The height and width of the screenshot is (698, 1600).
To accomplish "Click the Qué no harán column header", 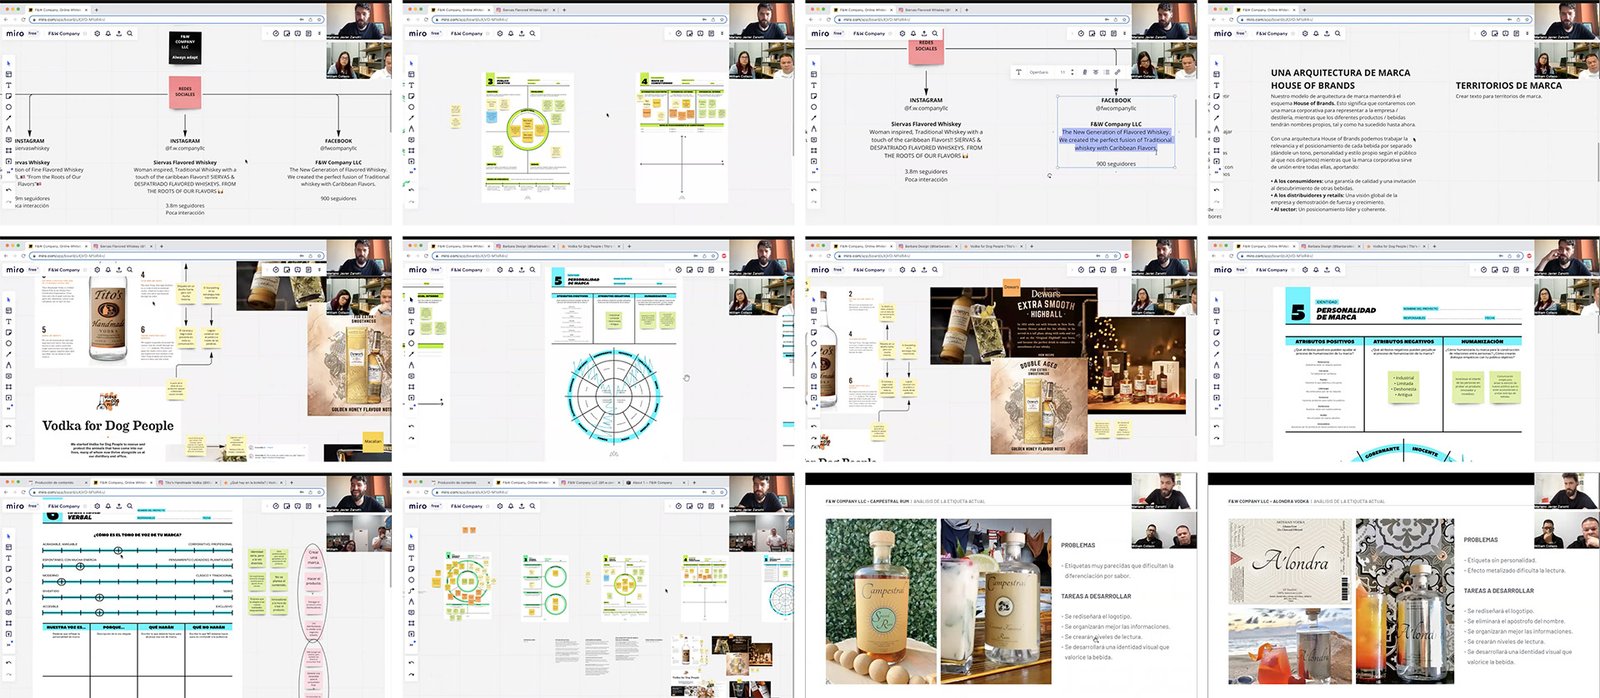I will pyautogui.click(x=209, y=627).
